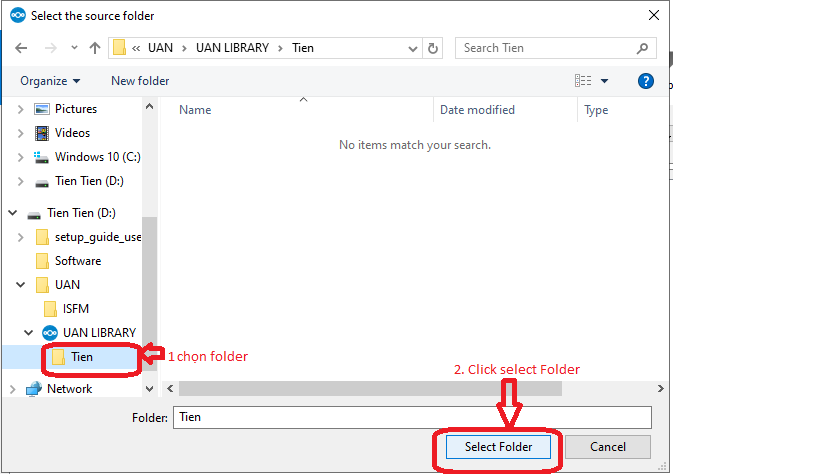Sort by Date modified column

pos(477,110)
